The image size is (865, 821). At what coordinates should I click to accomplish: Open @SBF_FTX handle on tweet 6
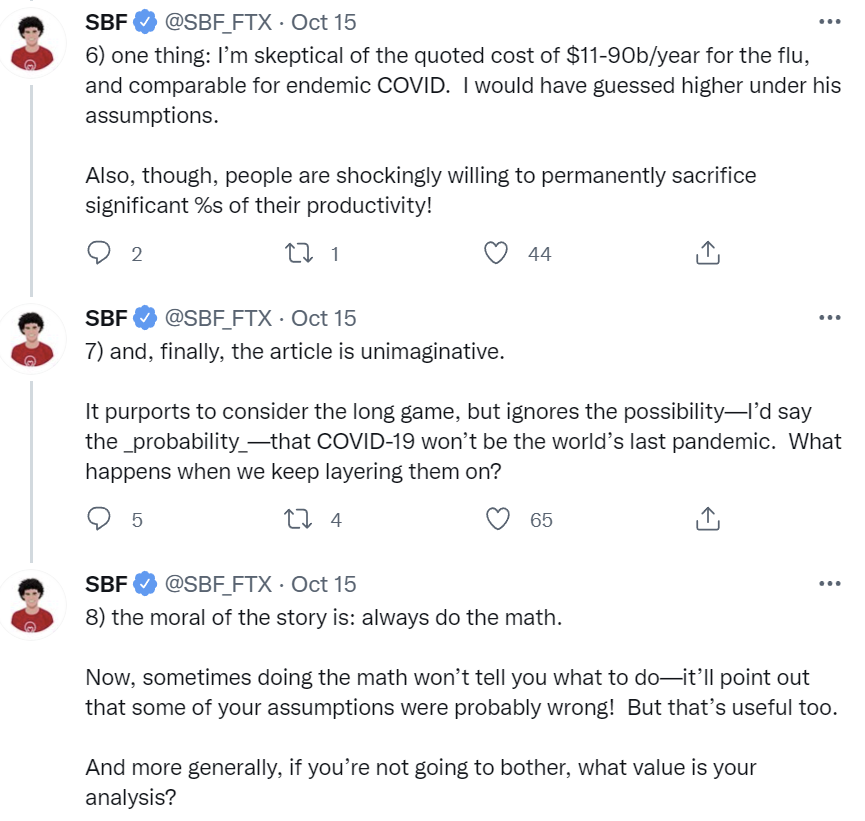pyautogui.click(x=217, y=21)
